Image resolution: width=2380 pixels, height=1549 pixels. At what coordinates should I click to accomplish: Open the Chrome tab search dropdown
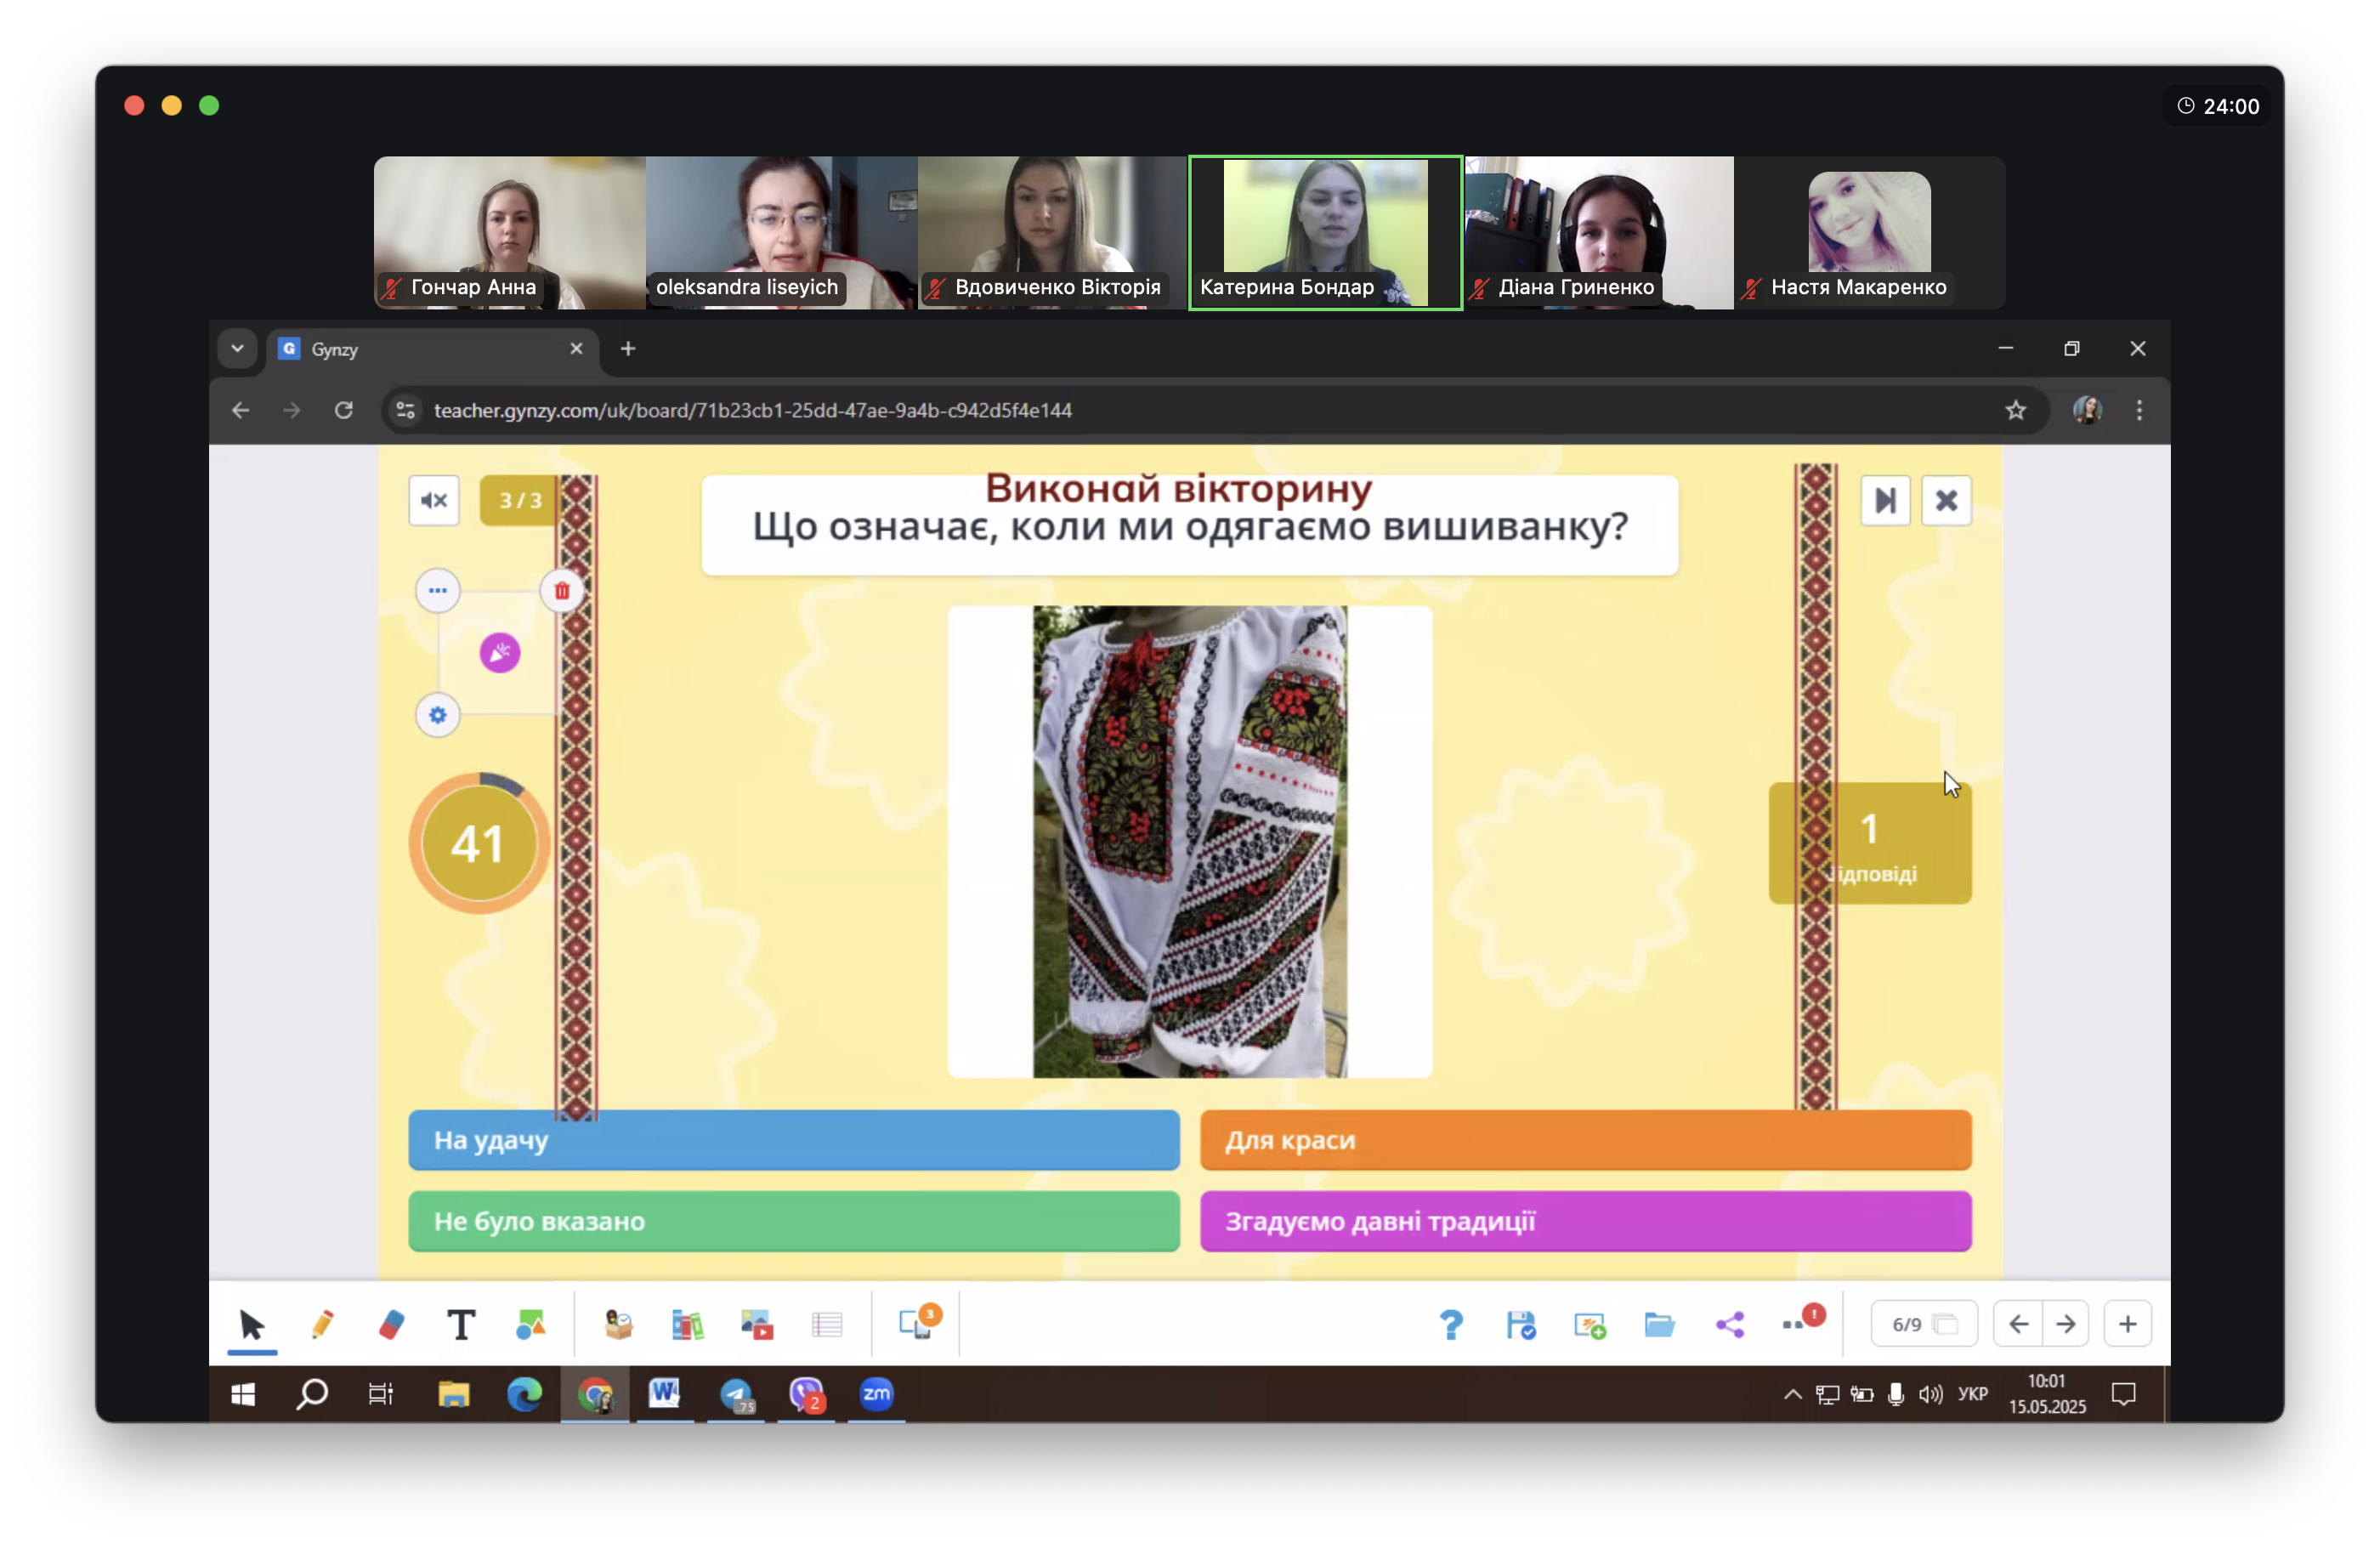click(237, 349)
